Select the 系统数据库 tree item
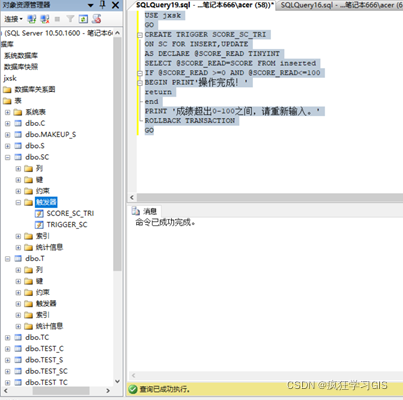 (21, 56)
